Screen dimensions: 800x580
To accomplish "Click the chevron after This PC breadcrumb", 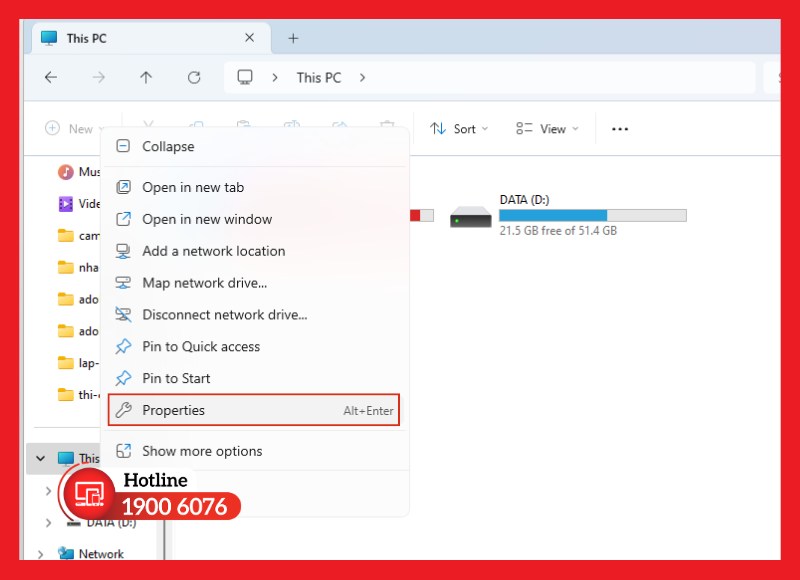I will point(362,78).
